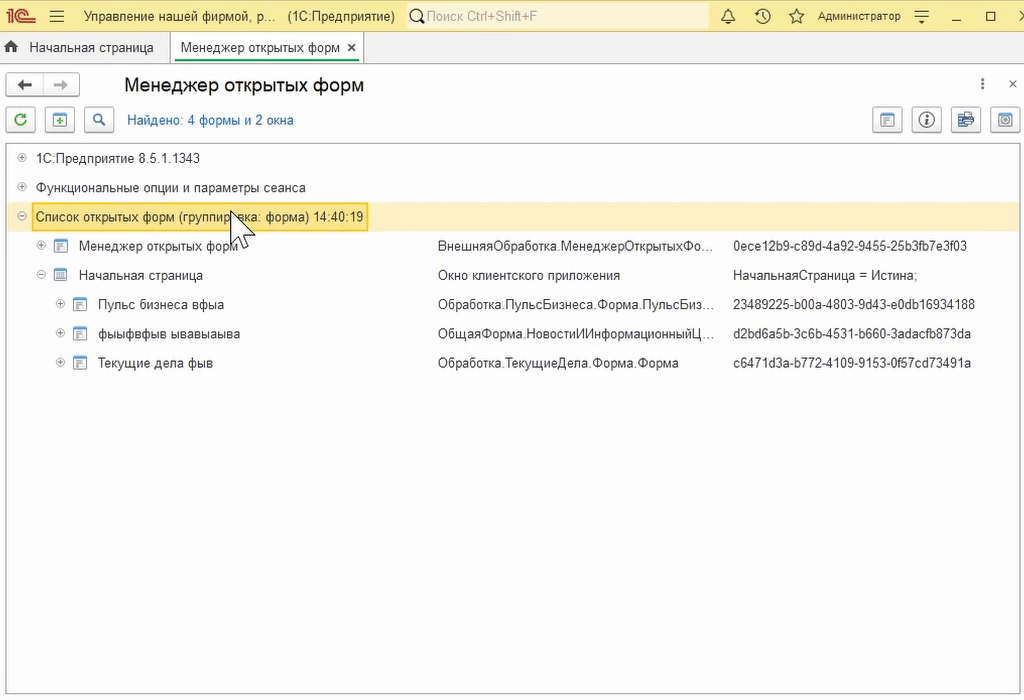Screen dimensions: 1024x700
Task: Open the main hamburger menu
Action: (57, 16)
